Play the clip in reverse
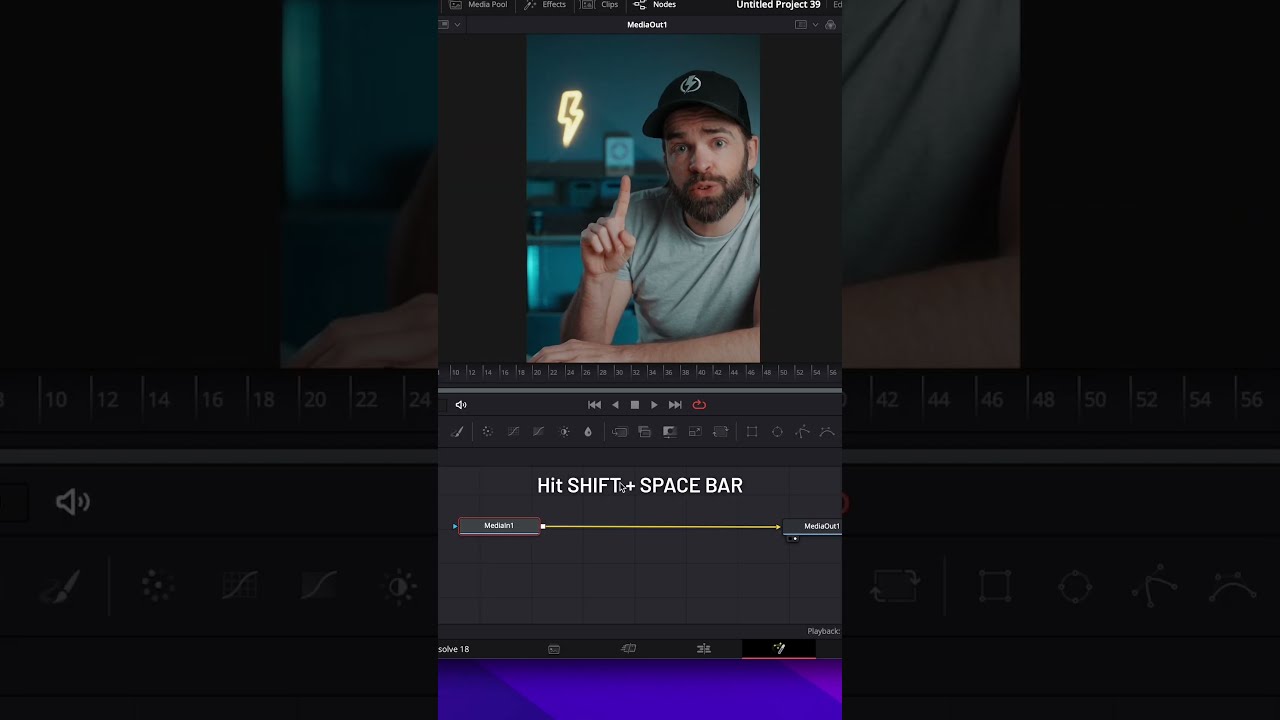 615,405
